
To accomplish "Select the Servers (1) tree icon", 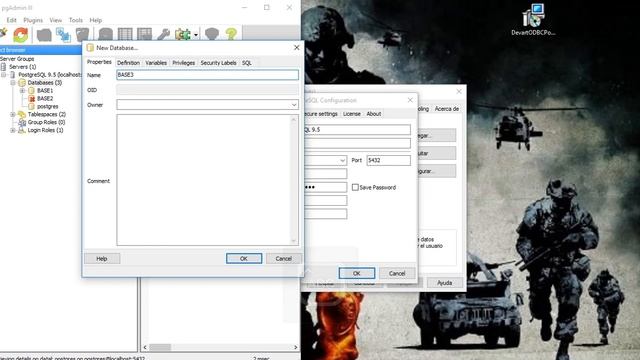I will point(4,67).
